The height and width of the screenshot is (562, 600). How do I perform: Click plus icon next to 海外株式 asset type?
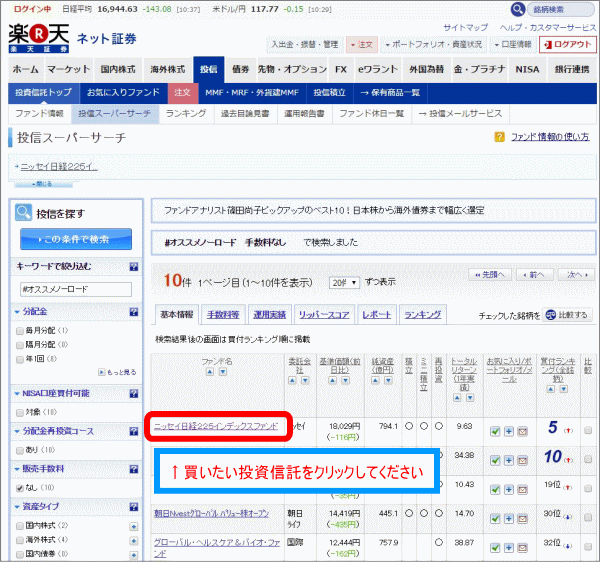[134, 541]
